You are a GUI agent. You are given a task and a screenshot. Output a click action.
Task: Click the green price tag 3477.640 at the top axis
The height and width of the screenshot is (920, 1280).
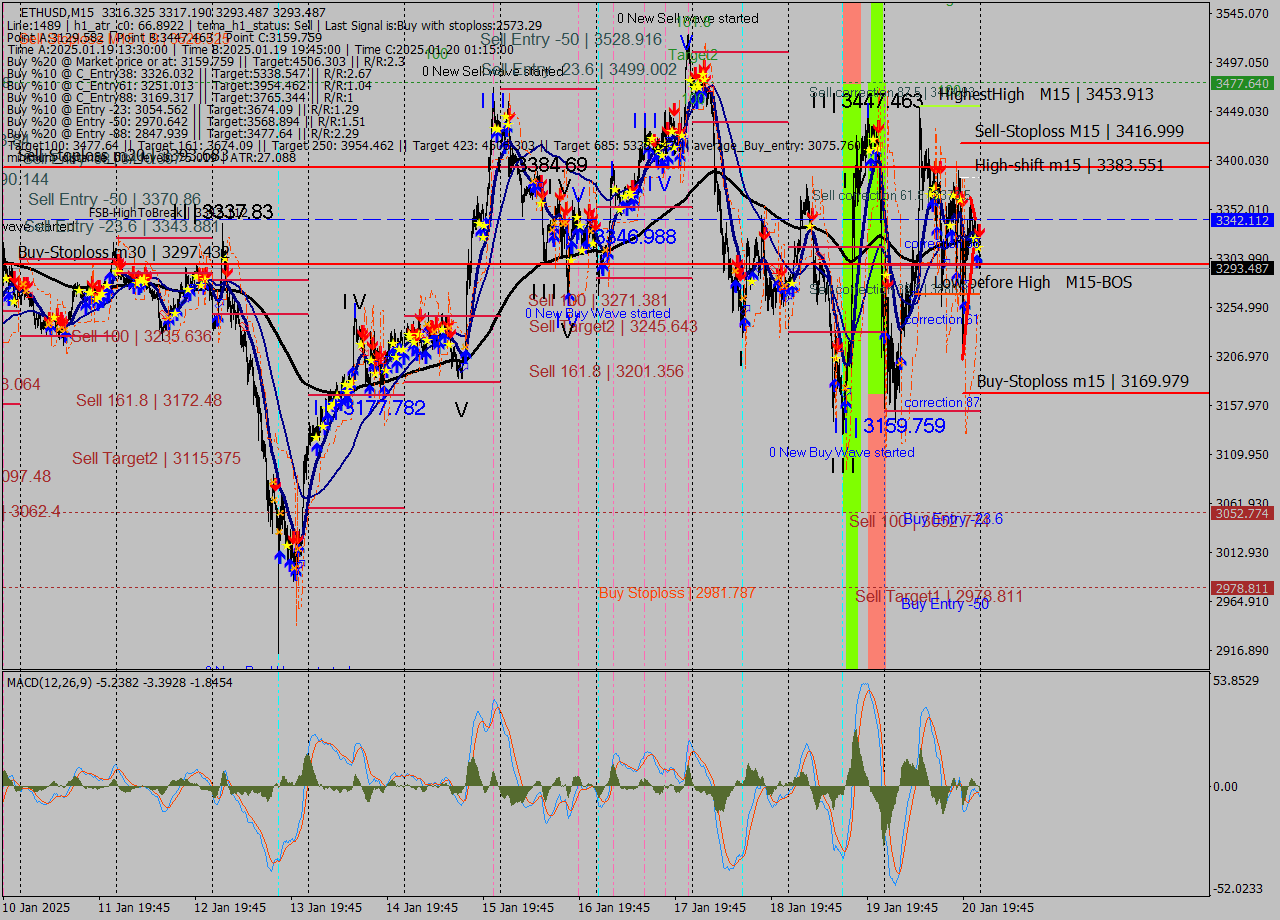coord(1244,85)
